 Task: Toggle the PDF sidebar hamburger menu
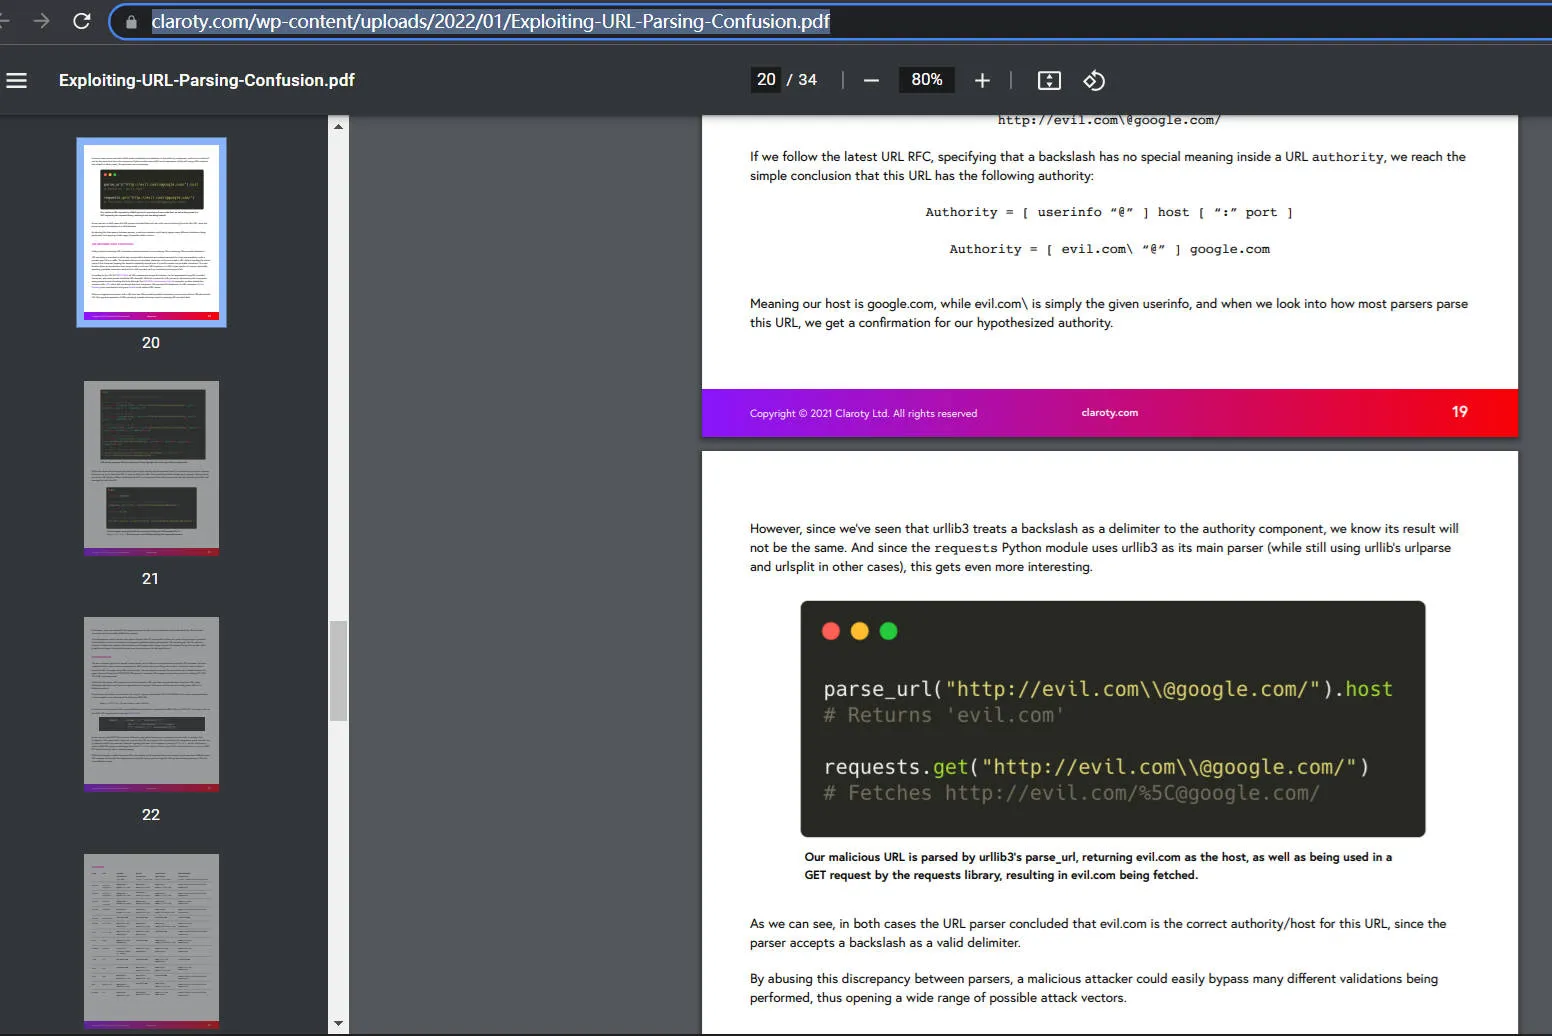coord(17,80)
